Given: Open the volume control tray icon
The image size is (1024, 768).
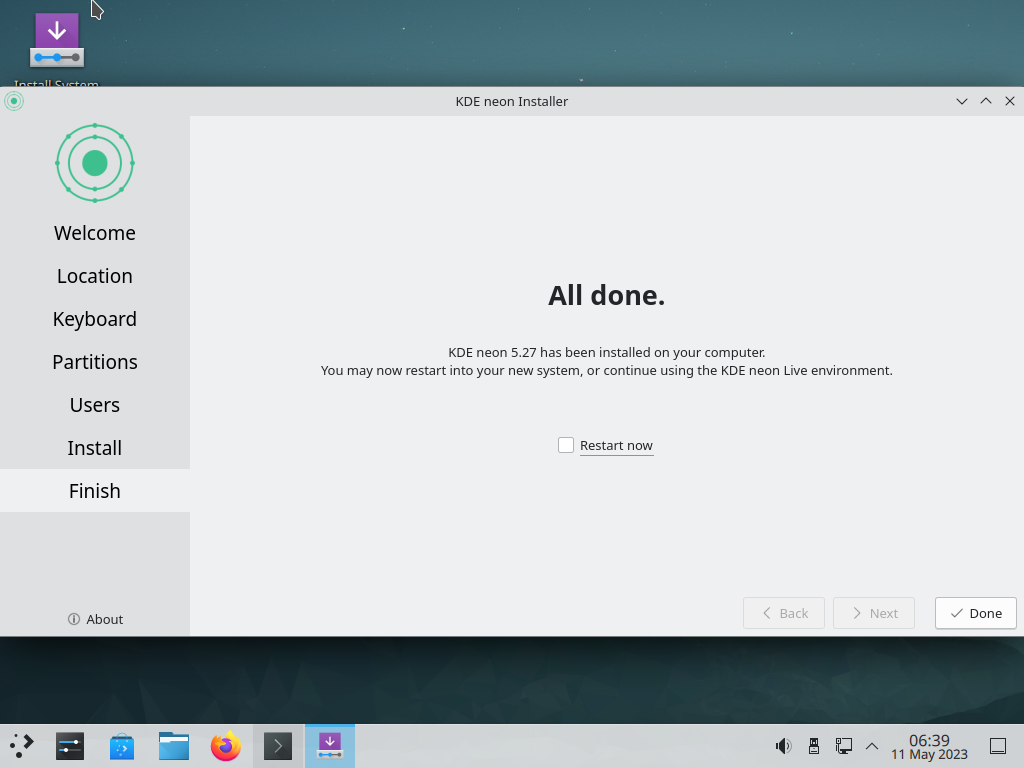Looking at the screenshot, I should (x=783, y=746).
